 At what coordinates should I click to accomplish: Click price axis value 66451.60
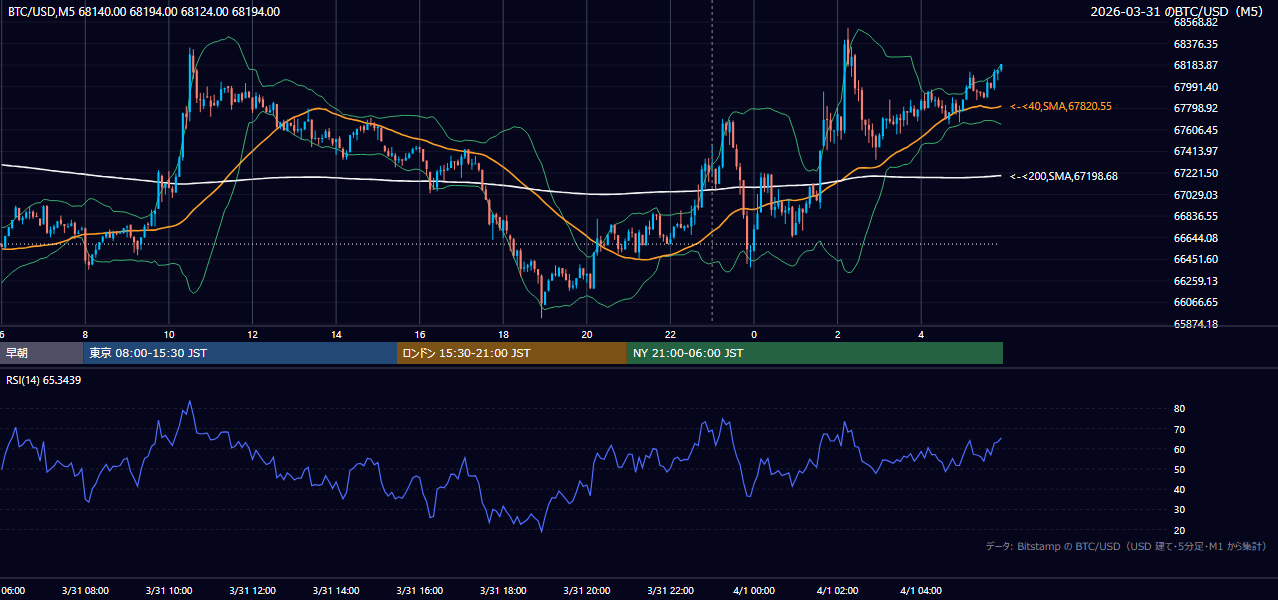click(1195, 259)
